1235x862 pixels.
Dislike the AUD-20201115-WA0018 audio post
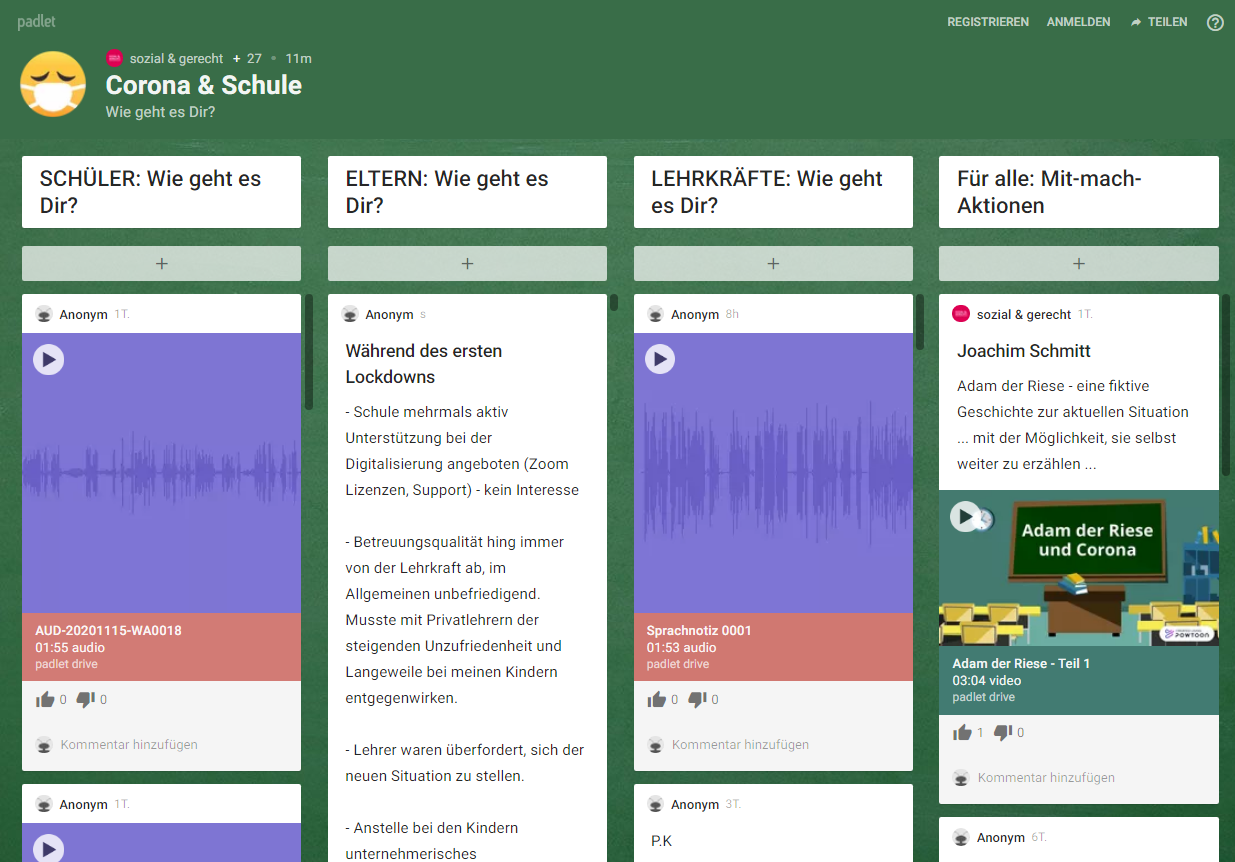point(86,700)
